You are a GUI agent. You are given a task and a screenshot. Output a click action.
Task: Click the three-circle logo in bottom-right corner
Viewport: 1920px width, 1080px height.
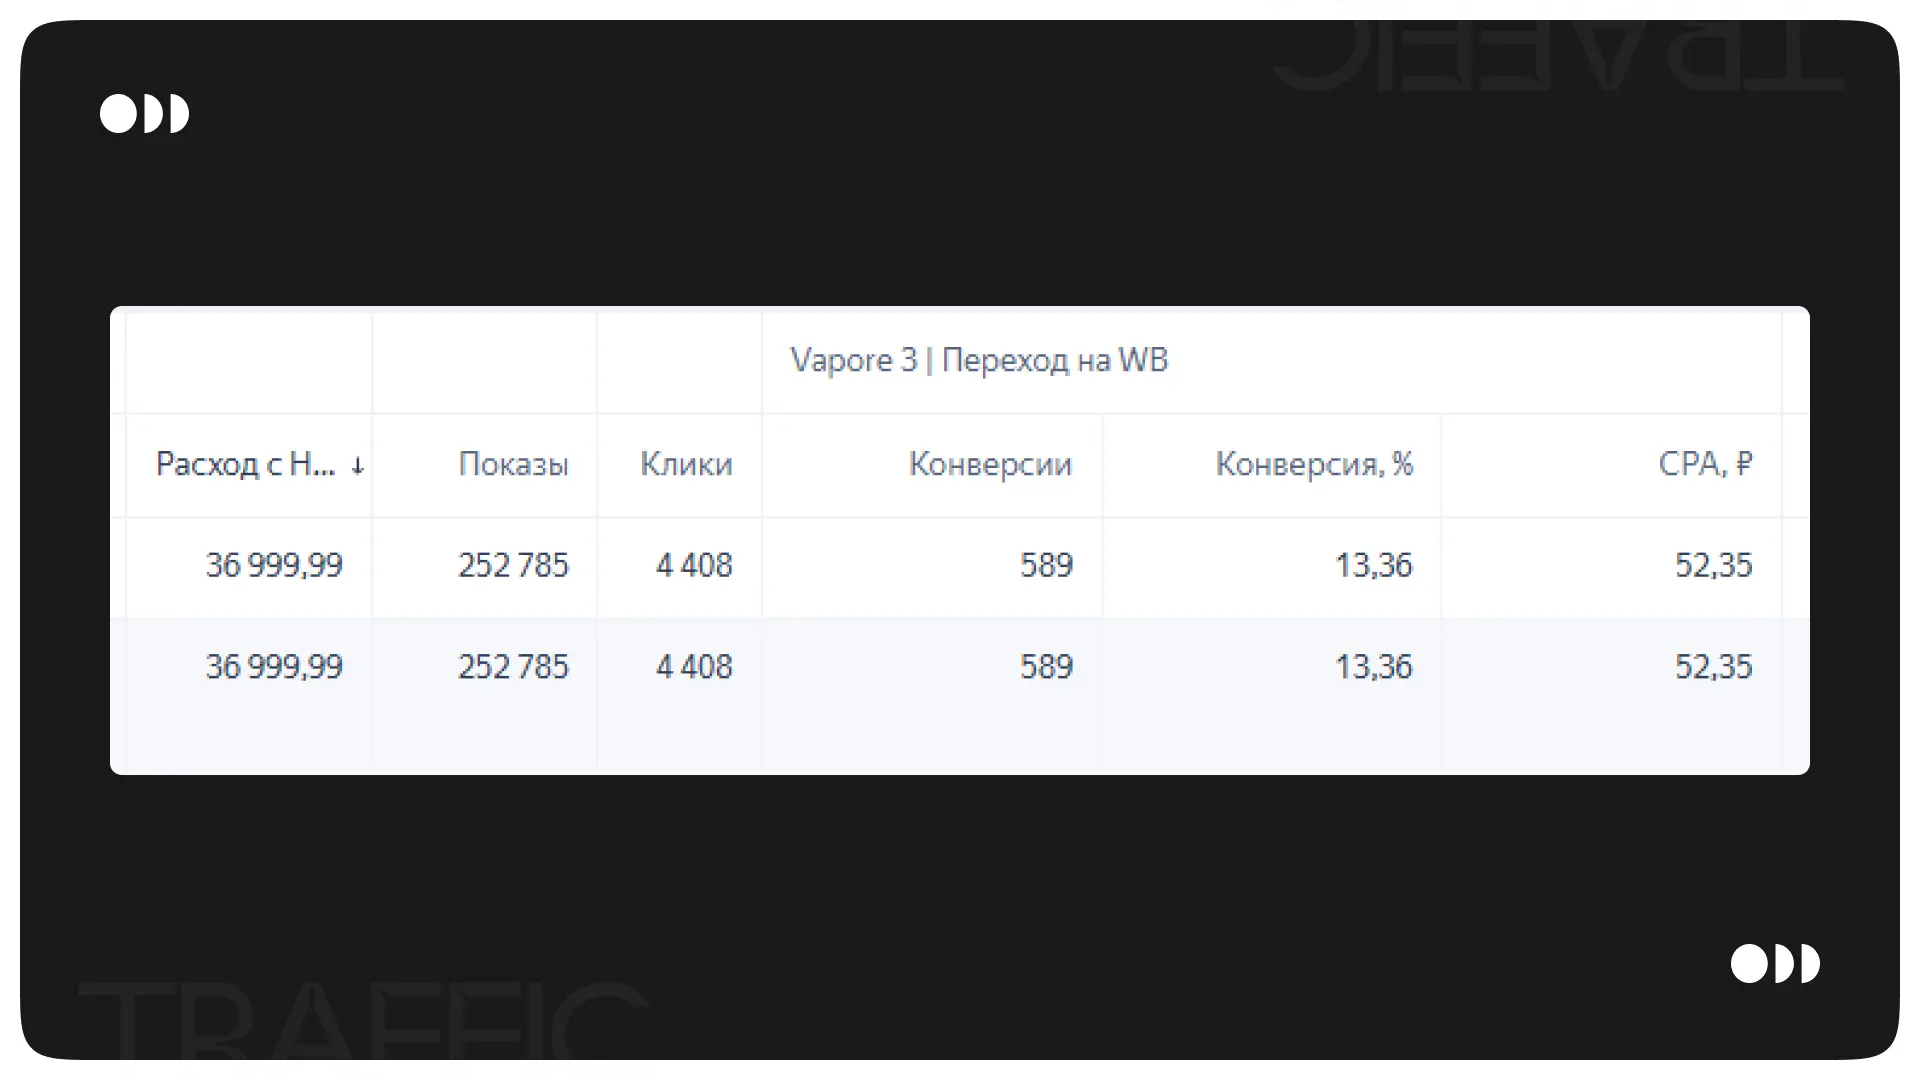click(1775, 964)
